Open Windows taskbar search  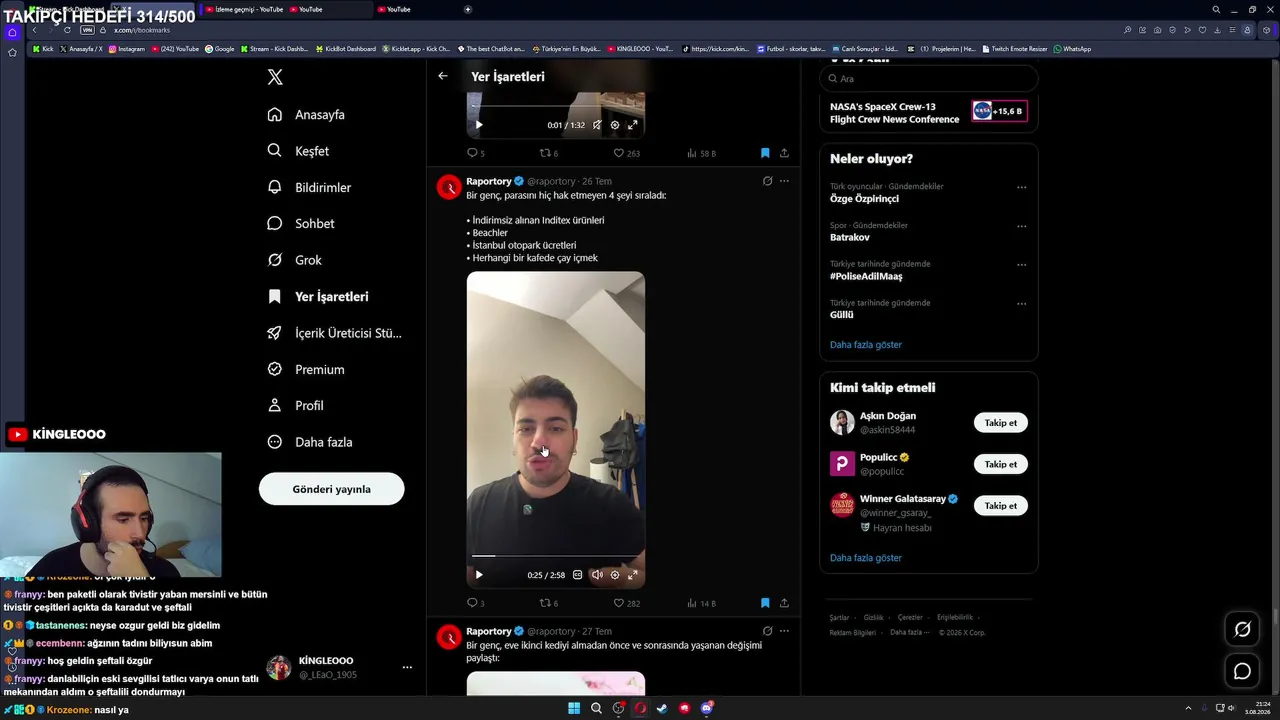pos(596,708)
